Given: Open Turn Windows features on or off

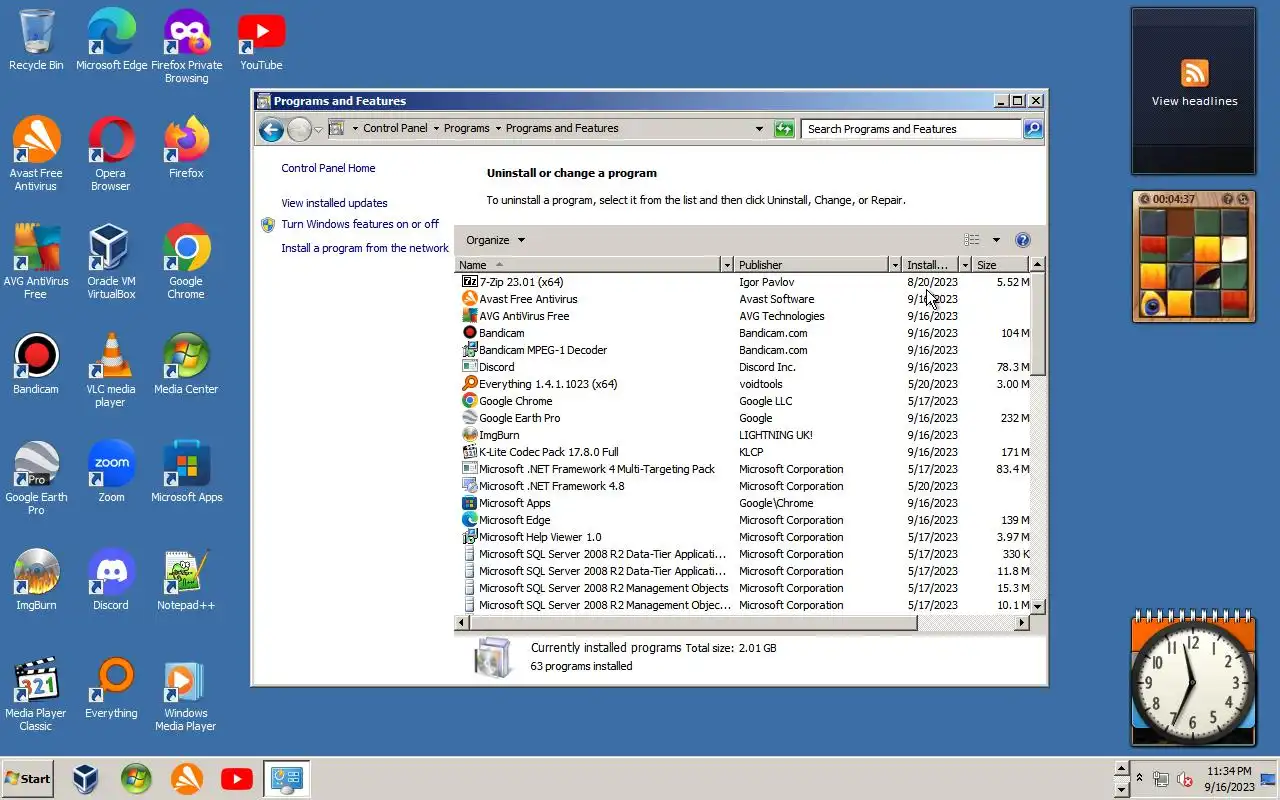Looking at the screenshot, I should pyautogui.click(x=360, y=224).
